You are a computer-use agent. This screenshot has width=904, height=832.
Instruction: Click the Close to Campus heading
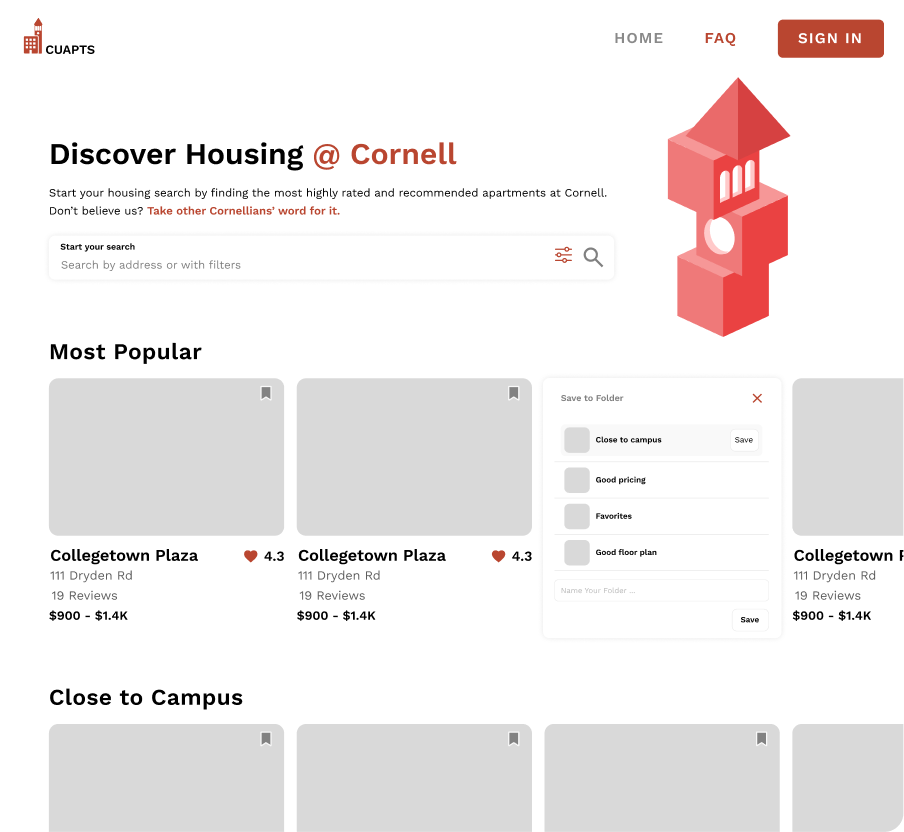point(146,698)
